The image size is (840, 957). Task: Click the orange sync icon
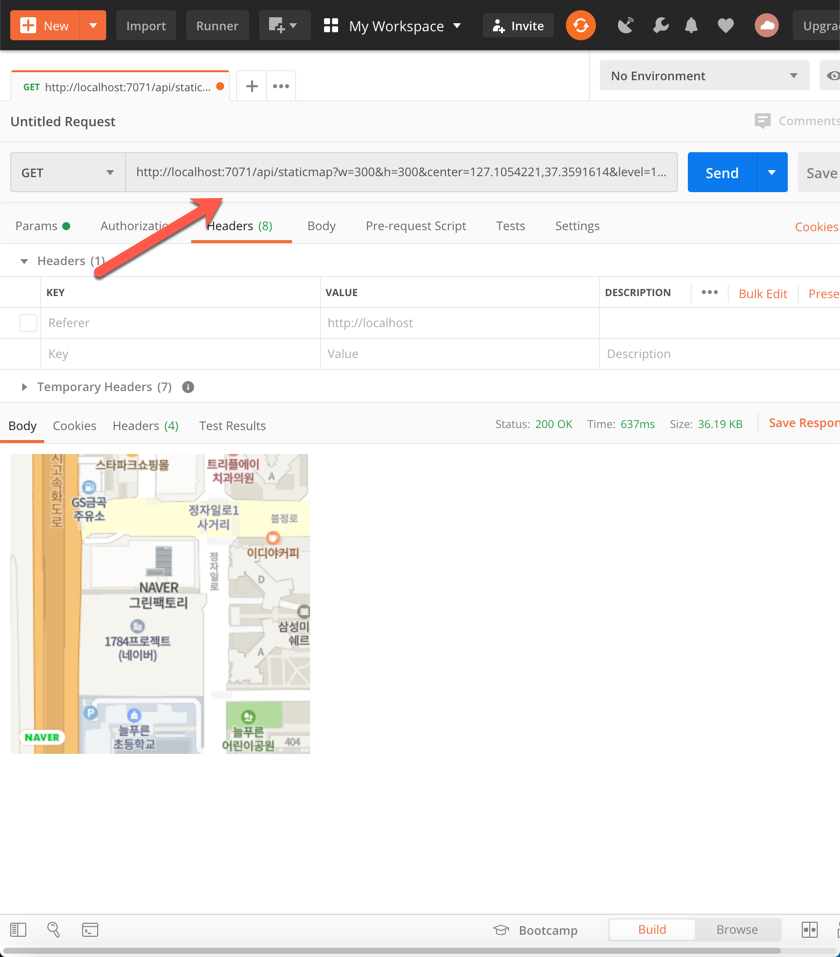click(x=581, y=26)
